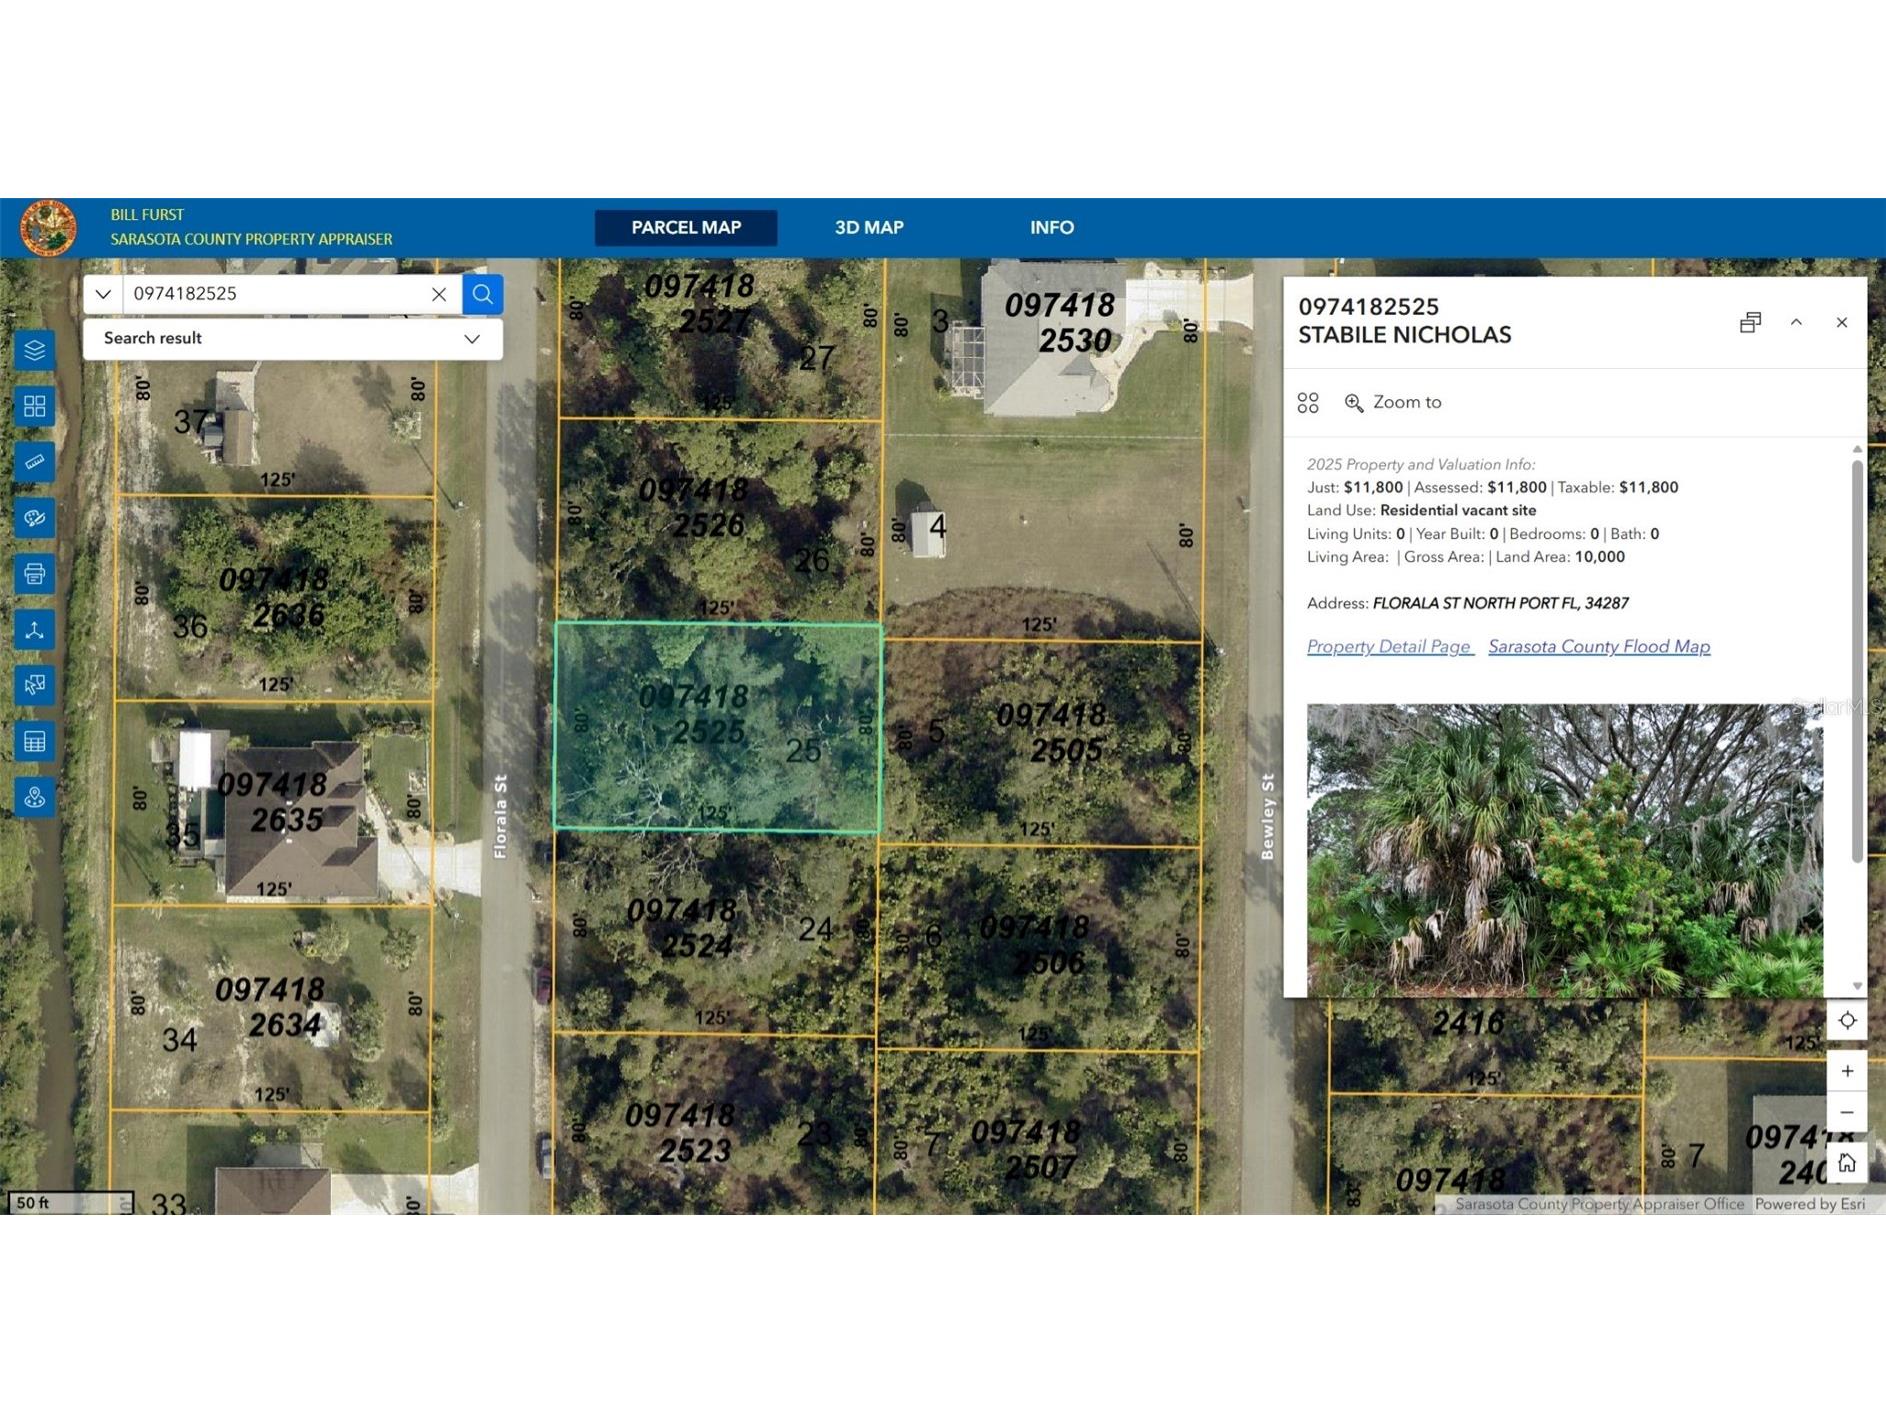Image resolution: width=1886 pixels, height=1414 pixels.
Task: Click the dock popup window icon
Action: tap(1751, 322)
